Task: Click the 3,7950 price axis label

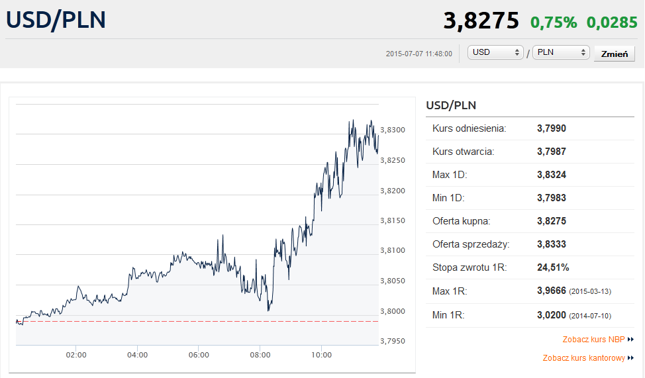Action: point(392,341)
